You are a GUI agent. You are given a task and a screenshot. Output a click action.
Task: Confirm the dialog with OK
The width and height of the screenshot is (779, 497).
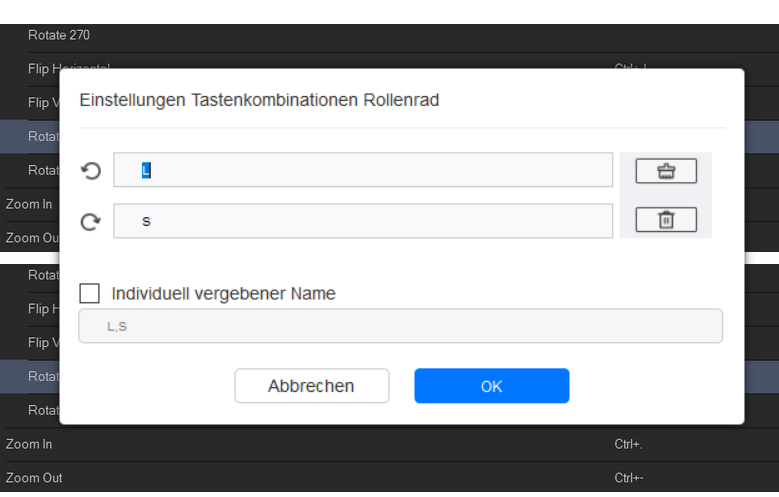coord(491,386)
